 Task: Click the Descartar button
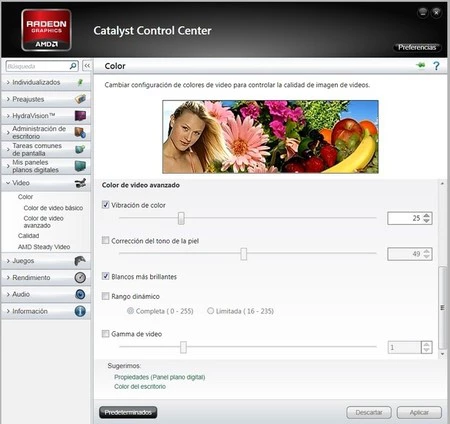(x=369, y=412)
